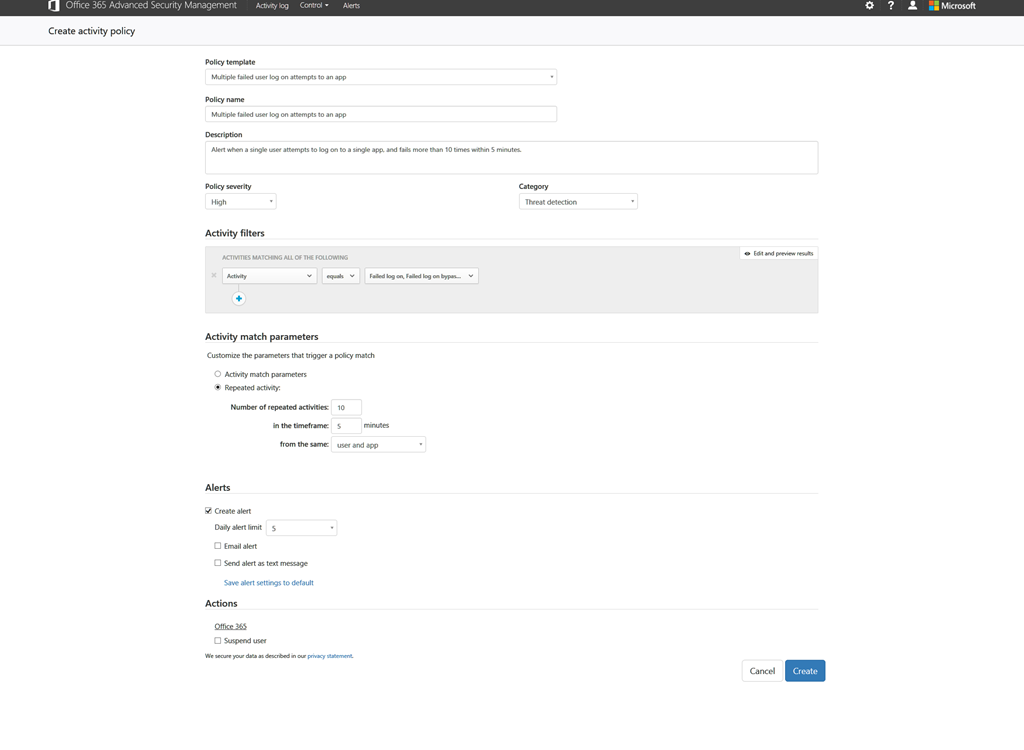Enable the Email alert checkbox
Image resolution: width=1024 pixels, height=750 pixels.
(x=218, y=546)
